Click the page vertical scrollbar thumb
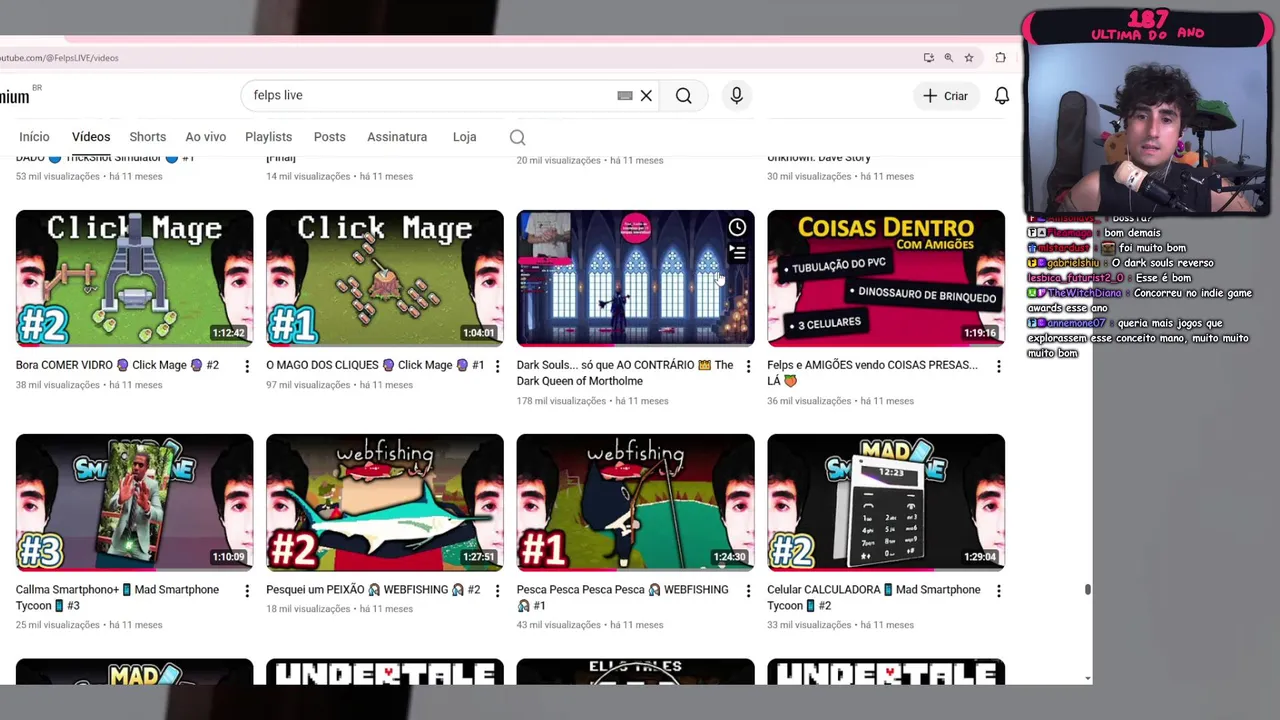 pos(1088,590)
